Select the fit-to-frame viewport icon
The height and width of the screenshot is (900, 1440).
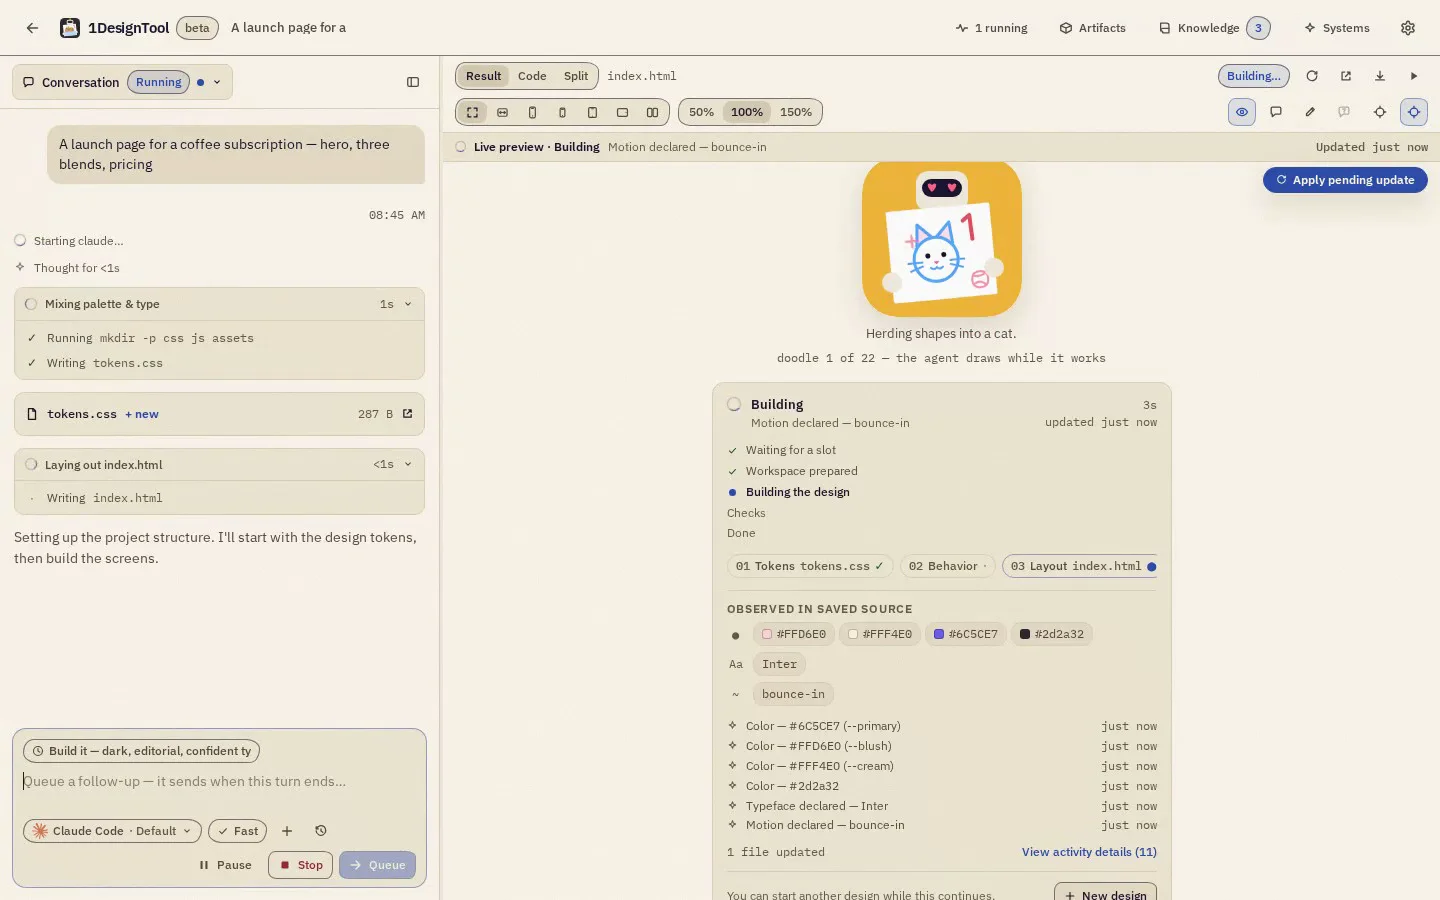point(473,112)
